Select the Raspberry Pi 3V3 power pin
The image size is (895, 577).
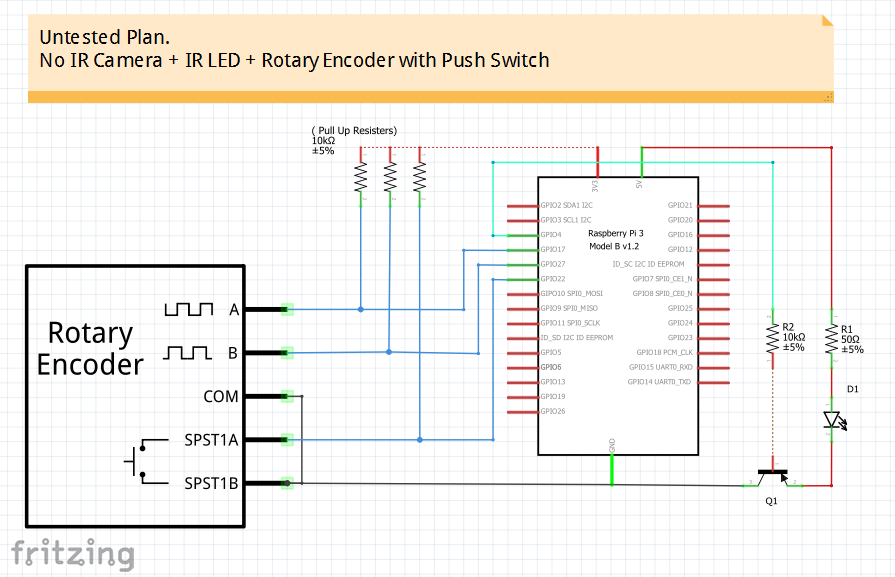(598, 162)
